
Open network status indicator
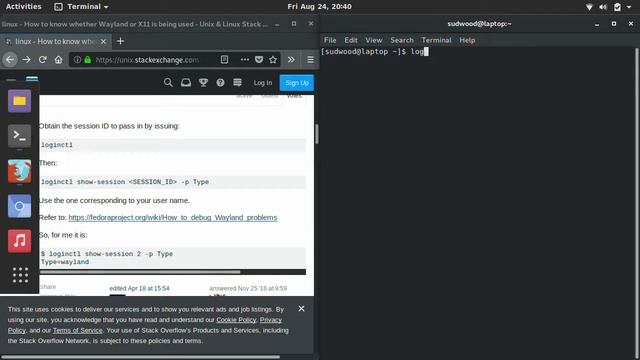coord(589,7)
